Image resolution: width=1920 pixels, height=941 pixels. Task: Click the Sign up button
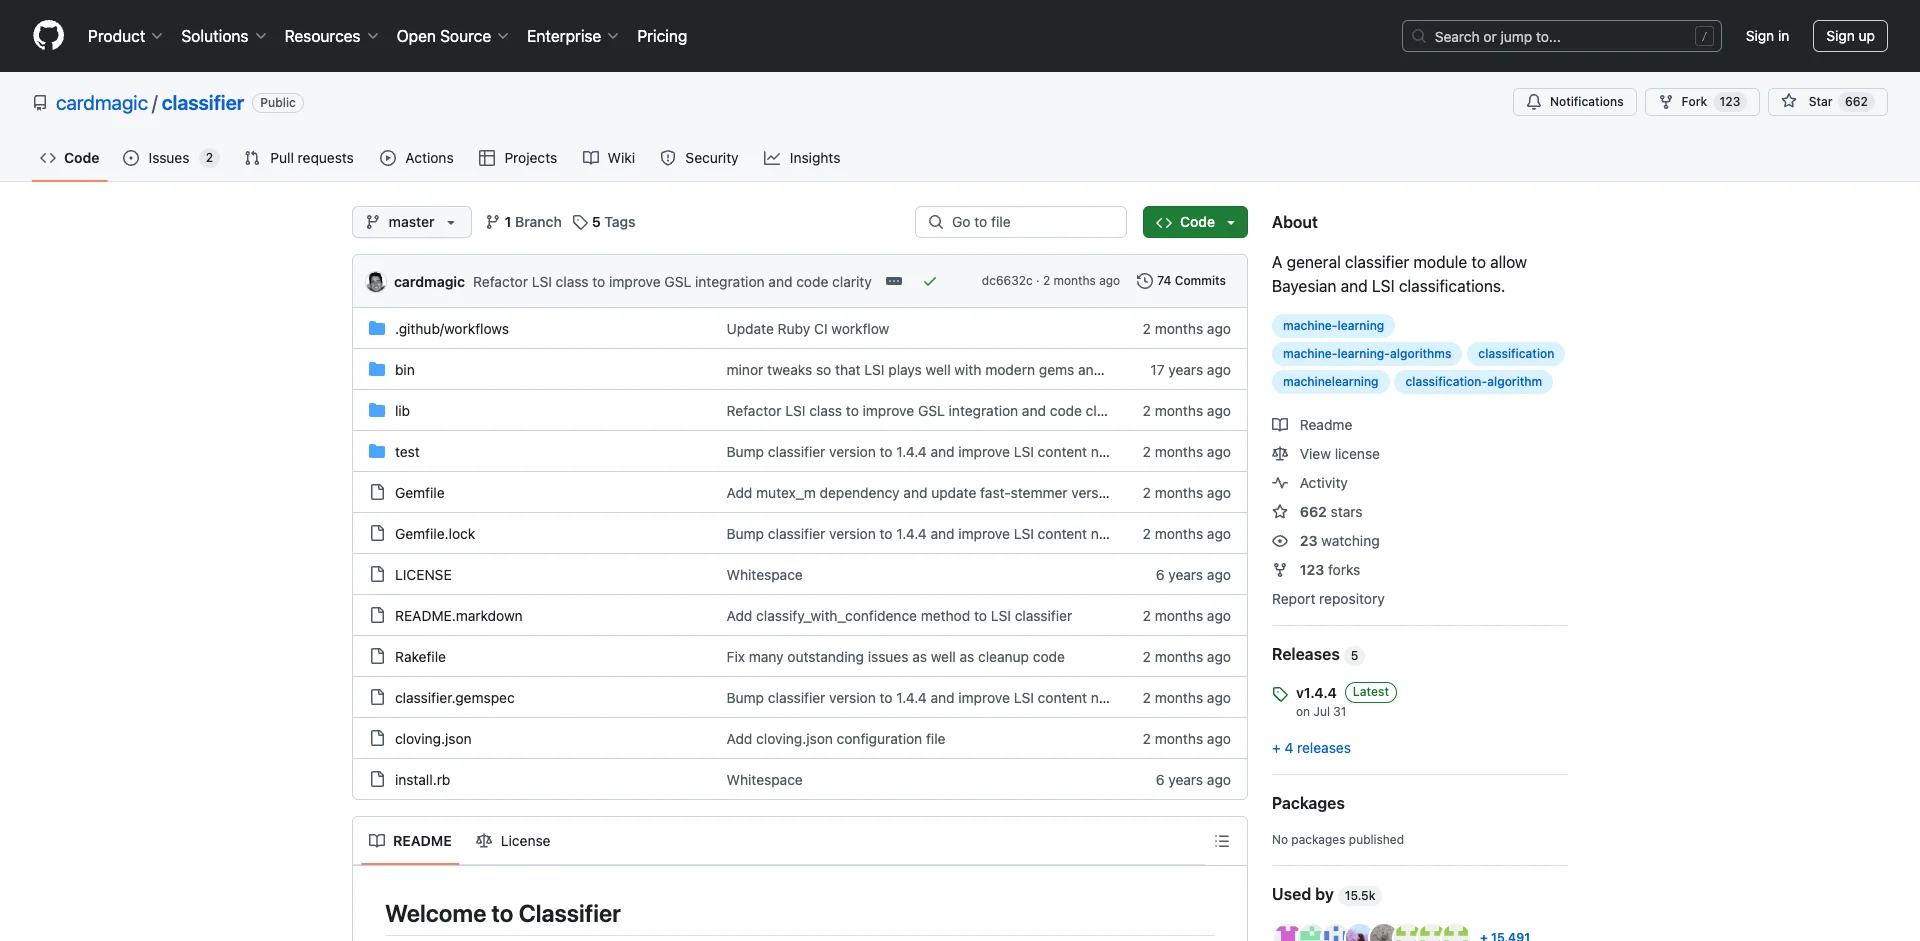(1850, 36)
